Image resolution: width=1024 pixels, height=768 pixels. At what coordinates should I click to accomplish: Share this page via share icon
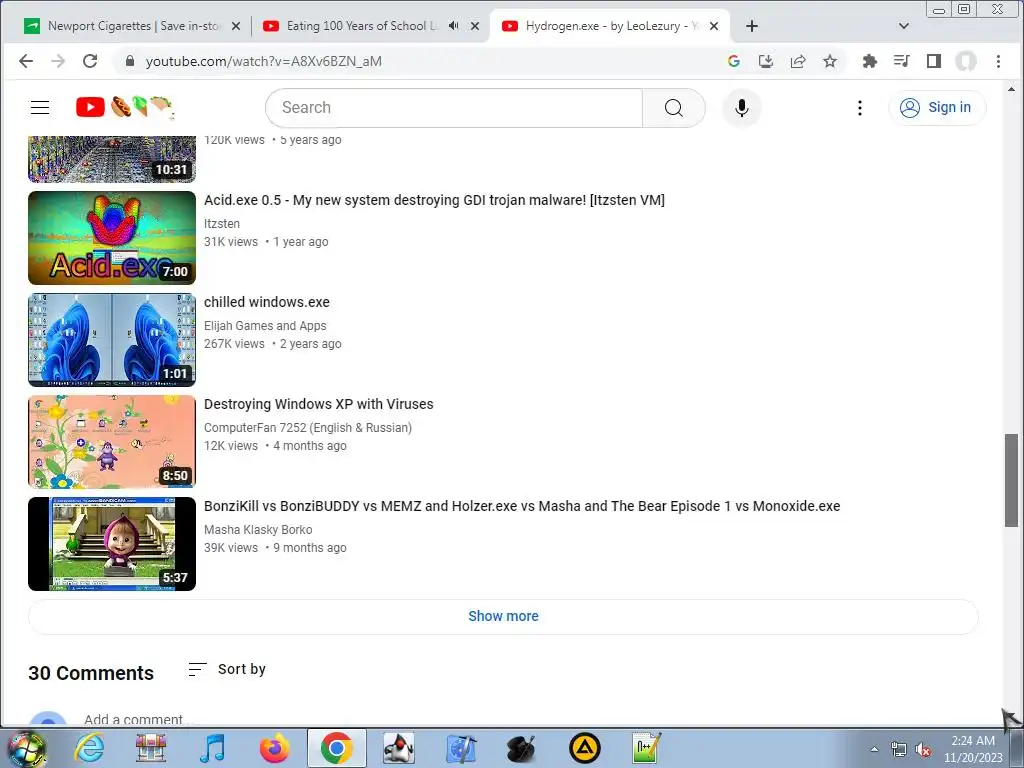pos(797,61)
